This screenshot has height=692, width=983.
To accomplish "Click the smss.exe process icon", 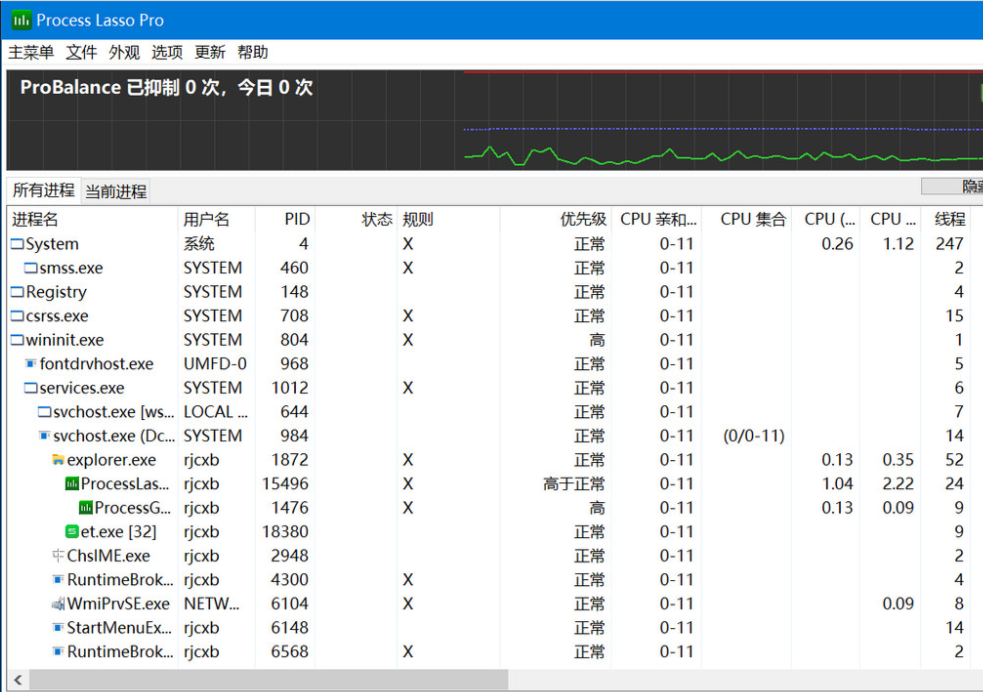I will point(31,268).
